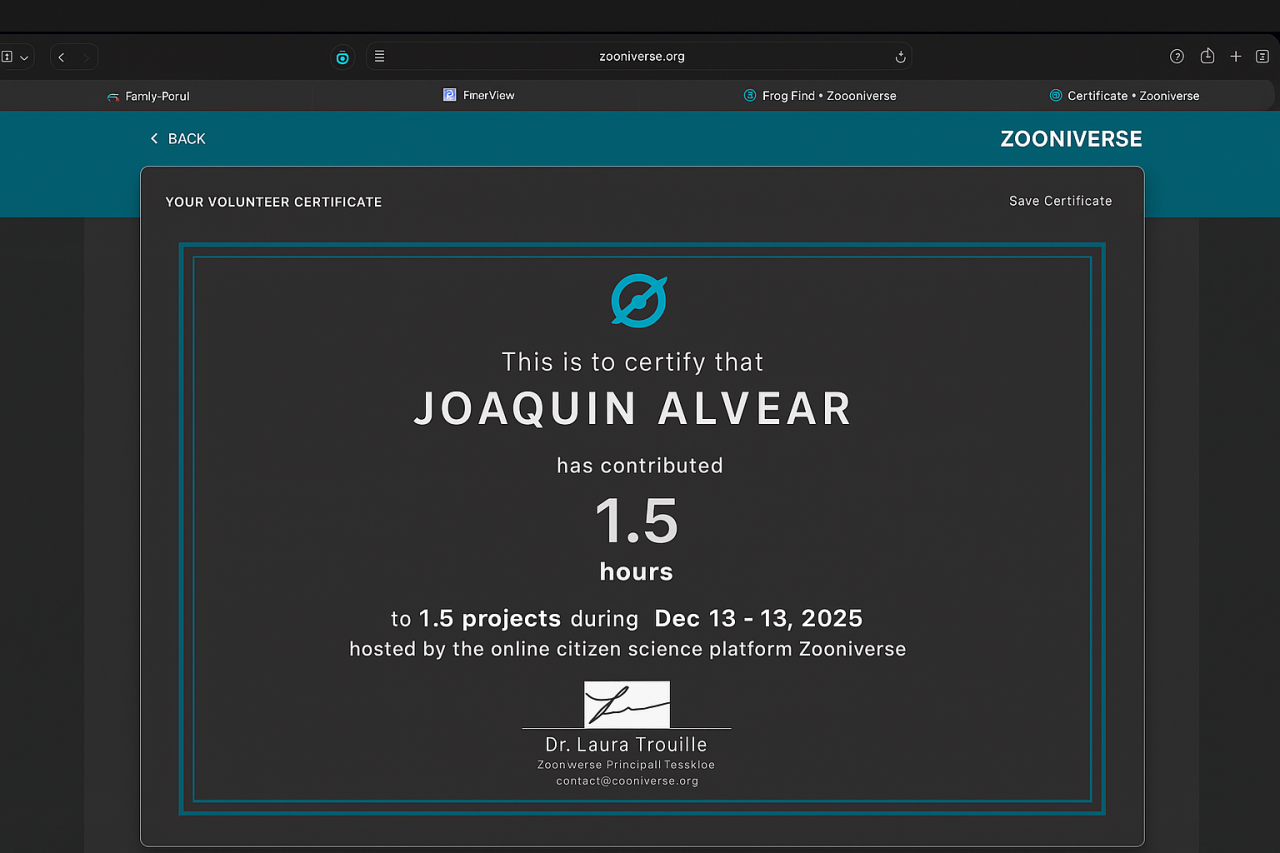
Task: Click the Save Certificate button
Action: (x=1060, y=201)
